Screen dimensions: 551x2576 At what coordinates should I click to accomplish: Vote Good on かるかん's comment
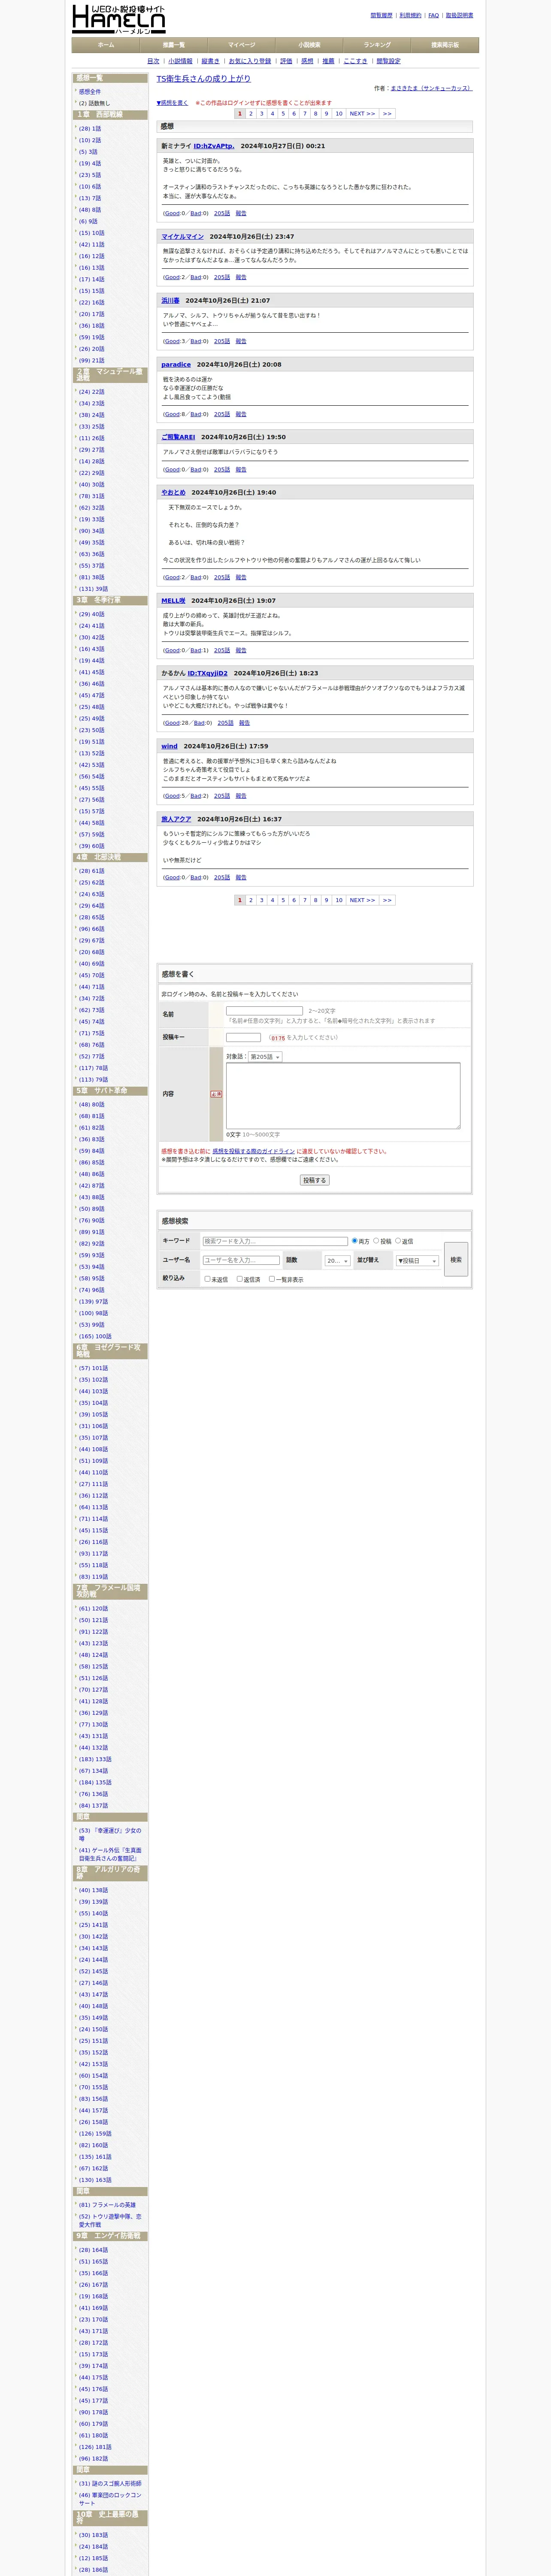click(x=173, y=723)
